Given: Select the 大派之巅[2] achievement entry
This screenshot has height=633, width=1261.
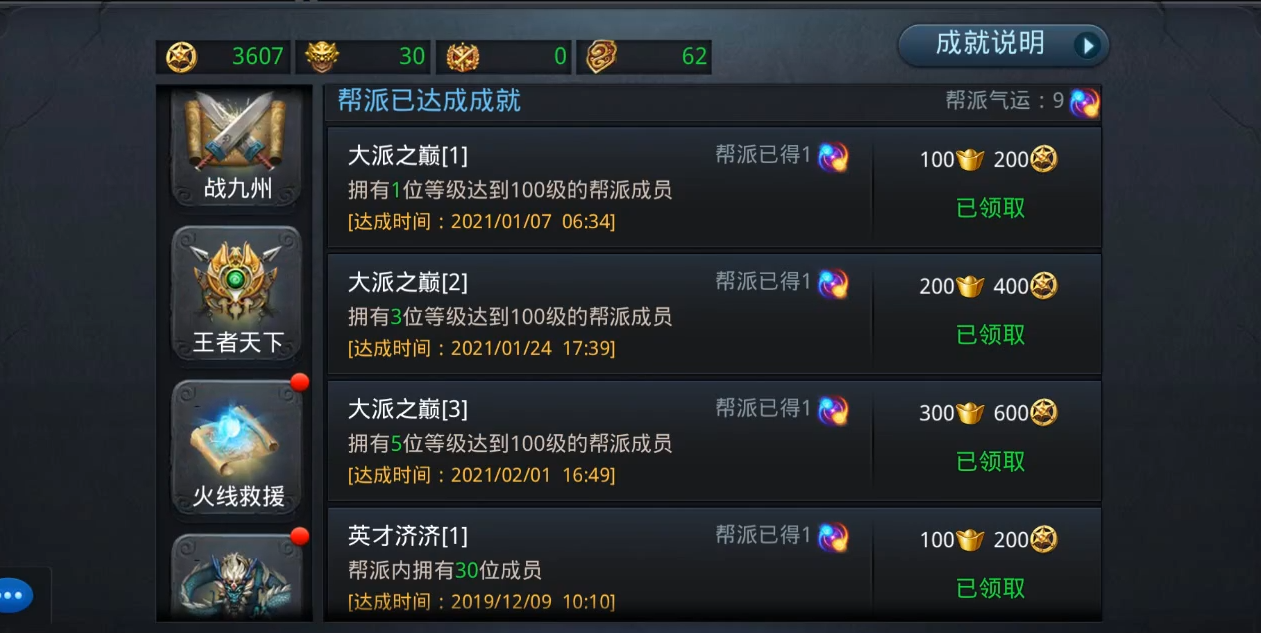Looking at the screenshot, I should 714,314.
